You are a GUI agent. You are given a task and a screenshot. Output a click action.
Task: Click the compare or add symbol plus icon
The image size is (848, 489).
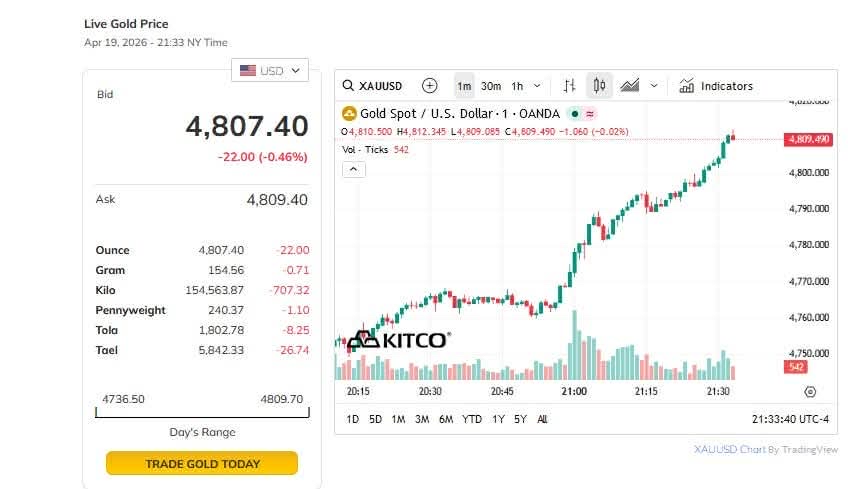click(430, 86)
